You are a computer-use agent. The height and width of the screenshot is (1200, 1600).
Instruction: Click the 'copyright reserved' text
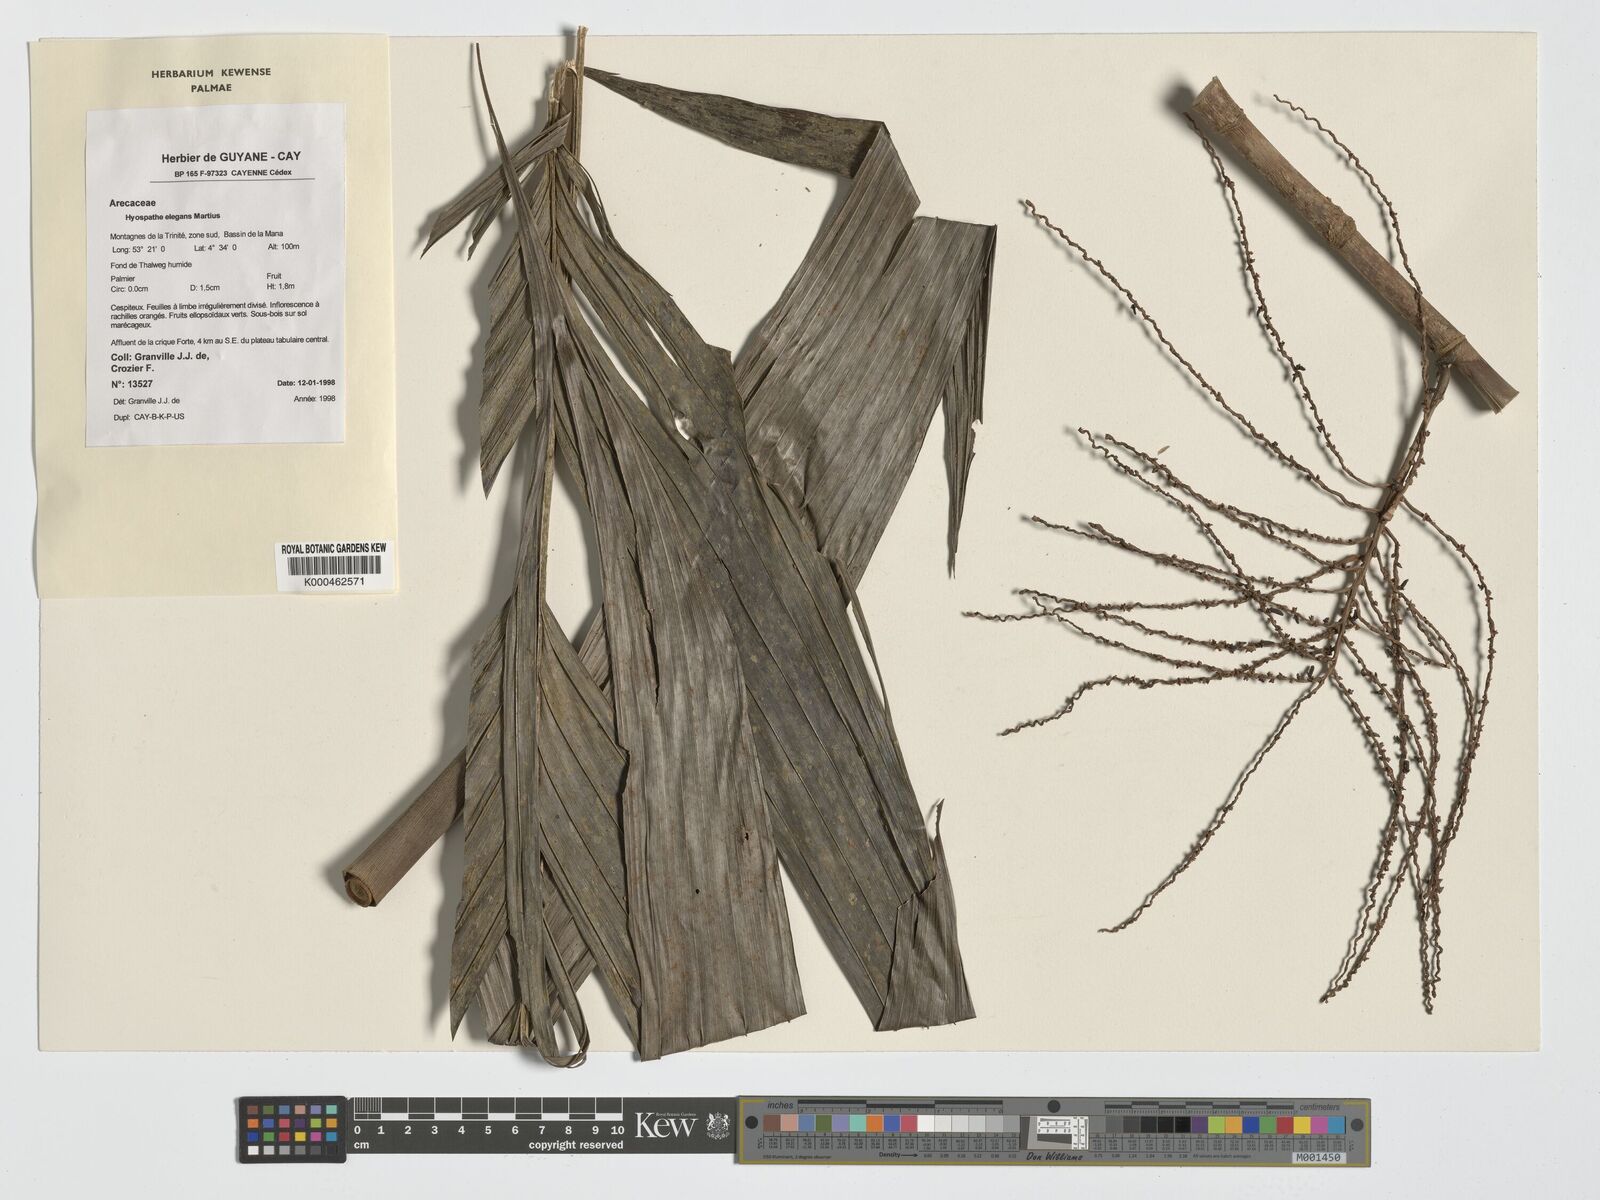[575, 1145]
